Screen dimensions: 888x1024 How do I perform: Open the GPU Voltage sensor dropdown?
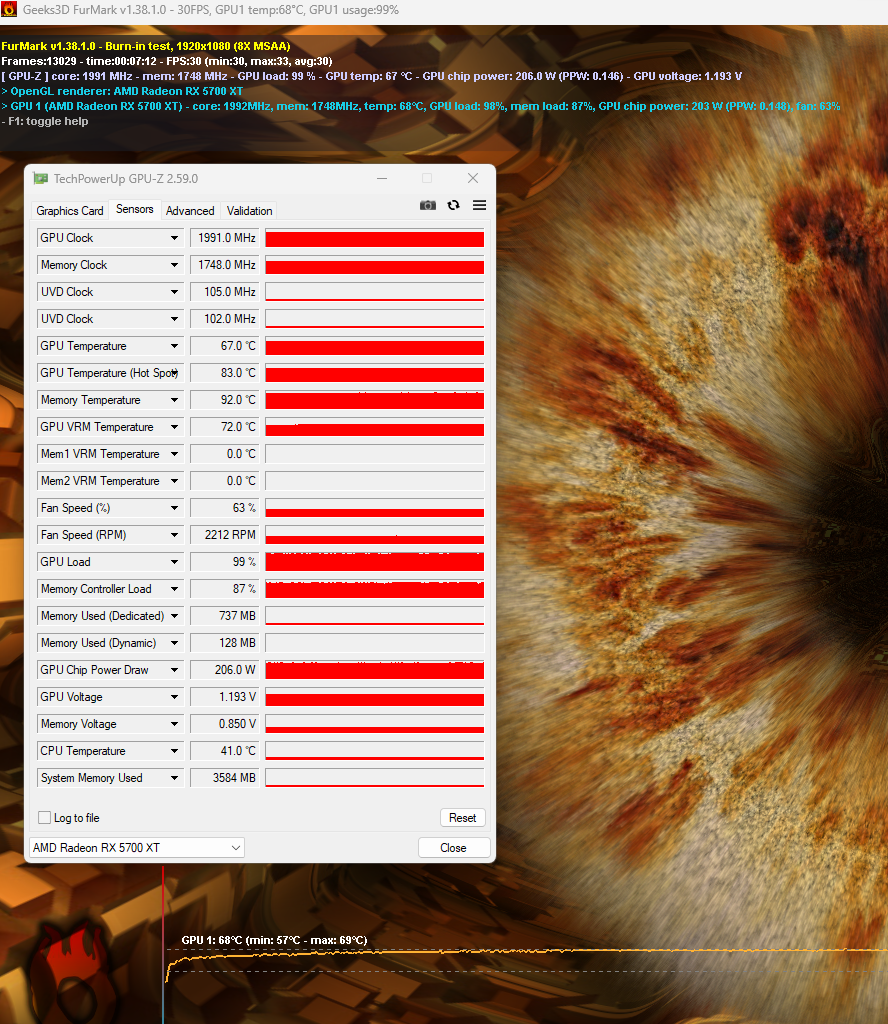pyautogui.click(x=174, y=697)
